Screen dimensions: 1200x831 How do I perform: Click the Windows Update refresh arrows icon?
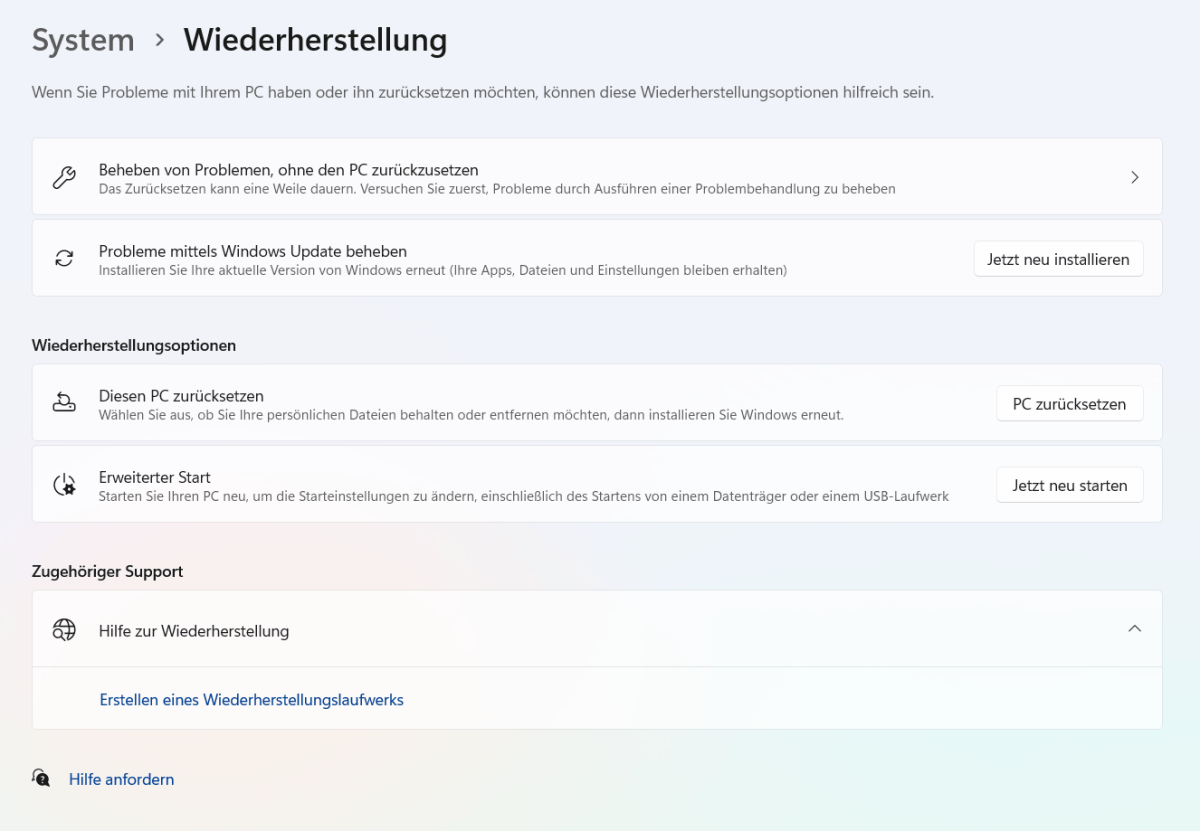64,259
